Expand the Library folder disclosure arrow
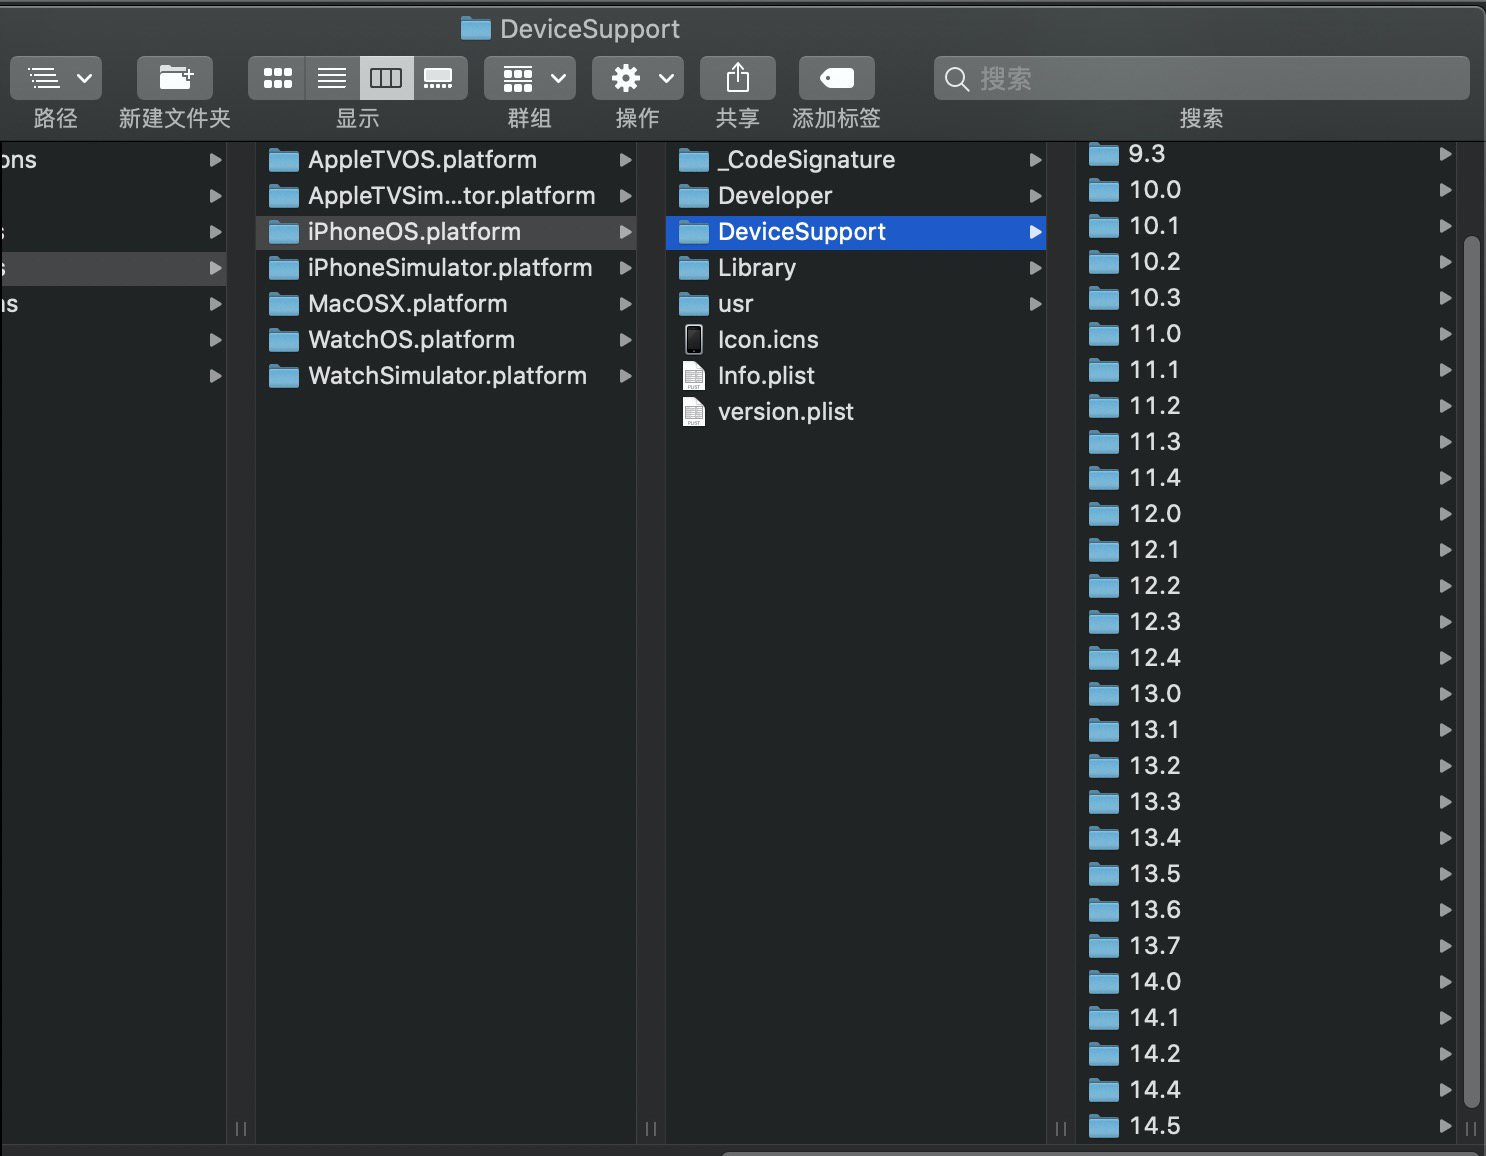This screenshot has height=1156, width=1486. (1036, 268)
